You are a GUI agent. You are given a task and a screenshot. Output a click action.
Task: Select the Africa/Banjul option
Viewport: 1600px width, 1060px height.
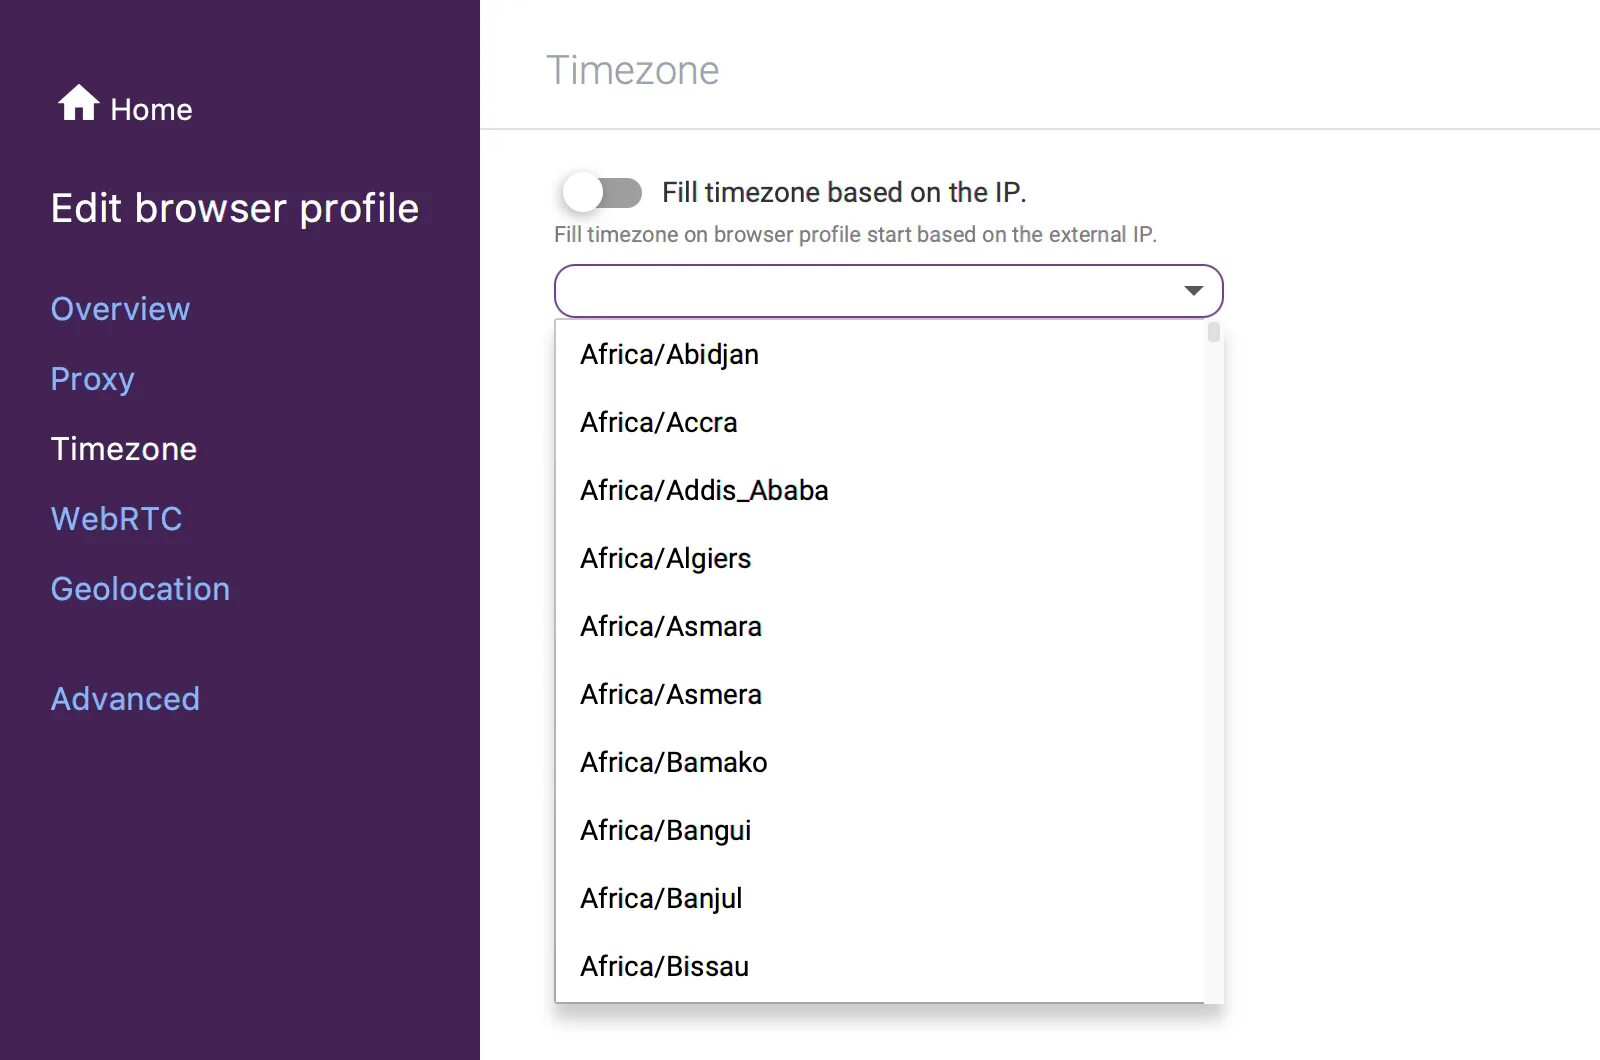[661, 899]
